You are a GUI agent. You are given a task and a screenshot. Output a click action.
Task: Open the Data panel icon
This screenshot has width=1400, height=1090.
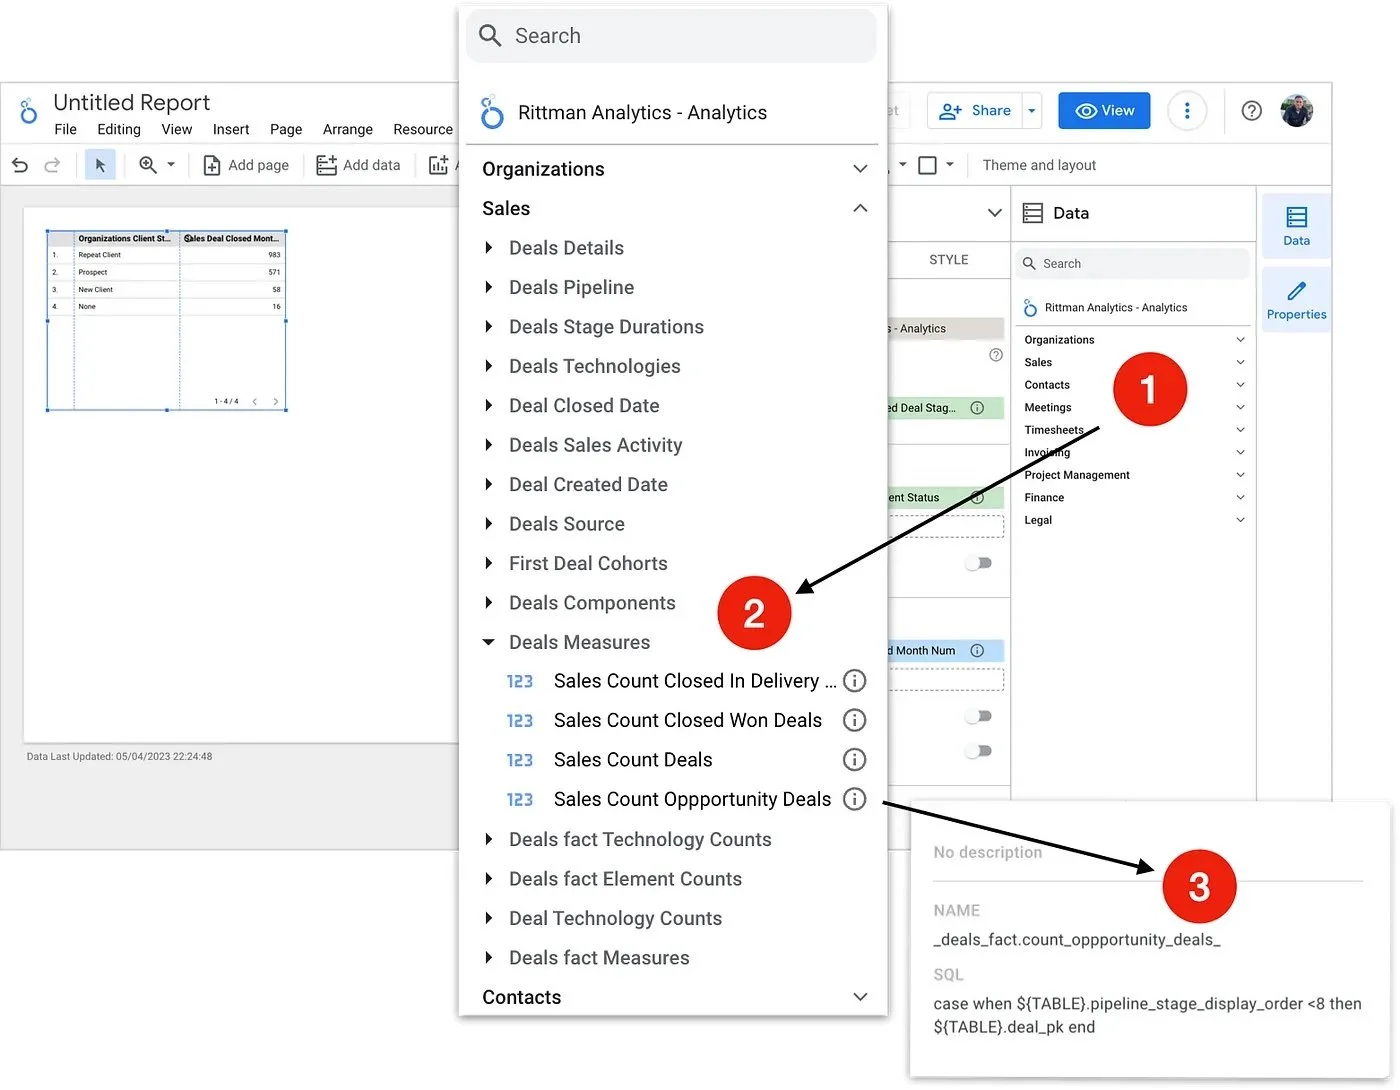coord(1296,225)
